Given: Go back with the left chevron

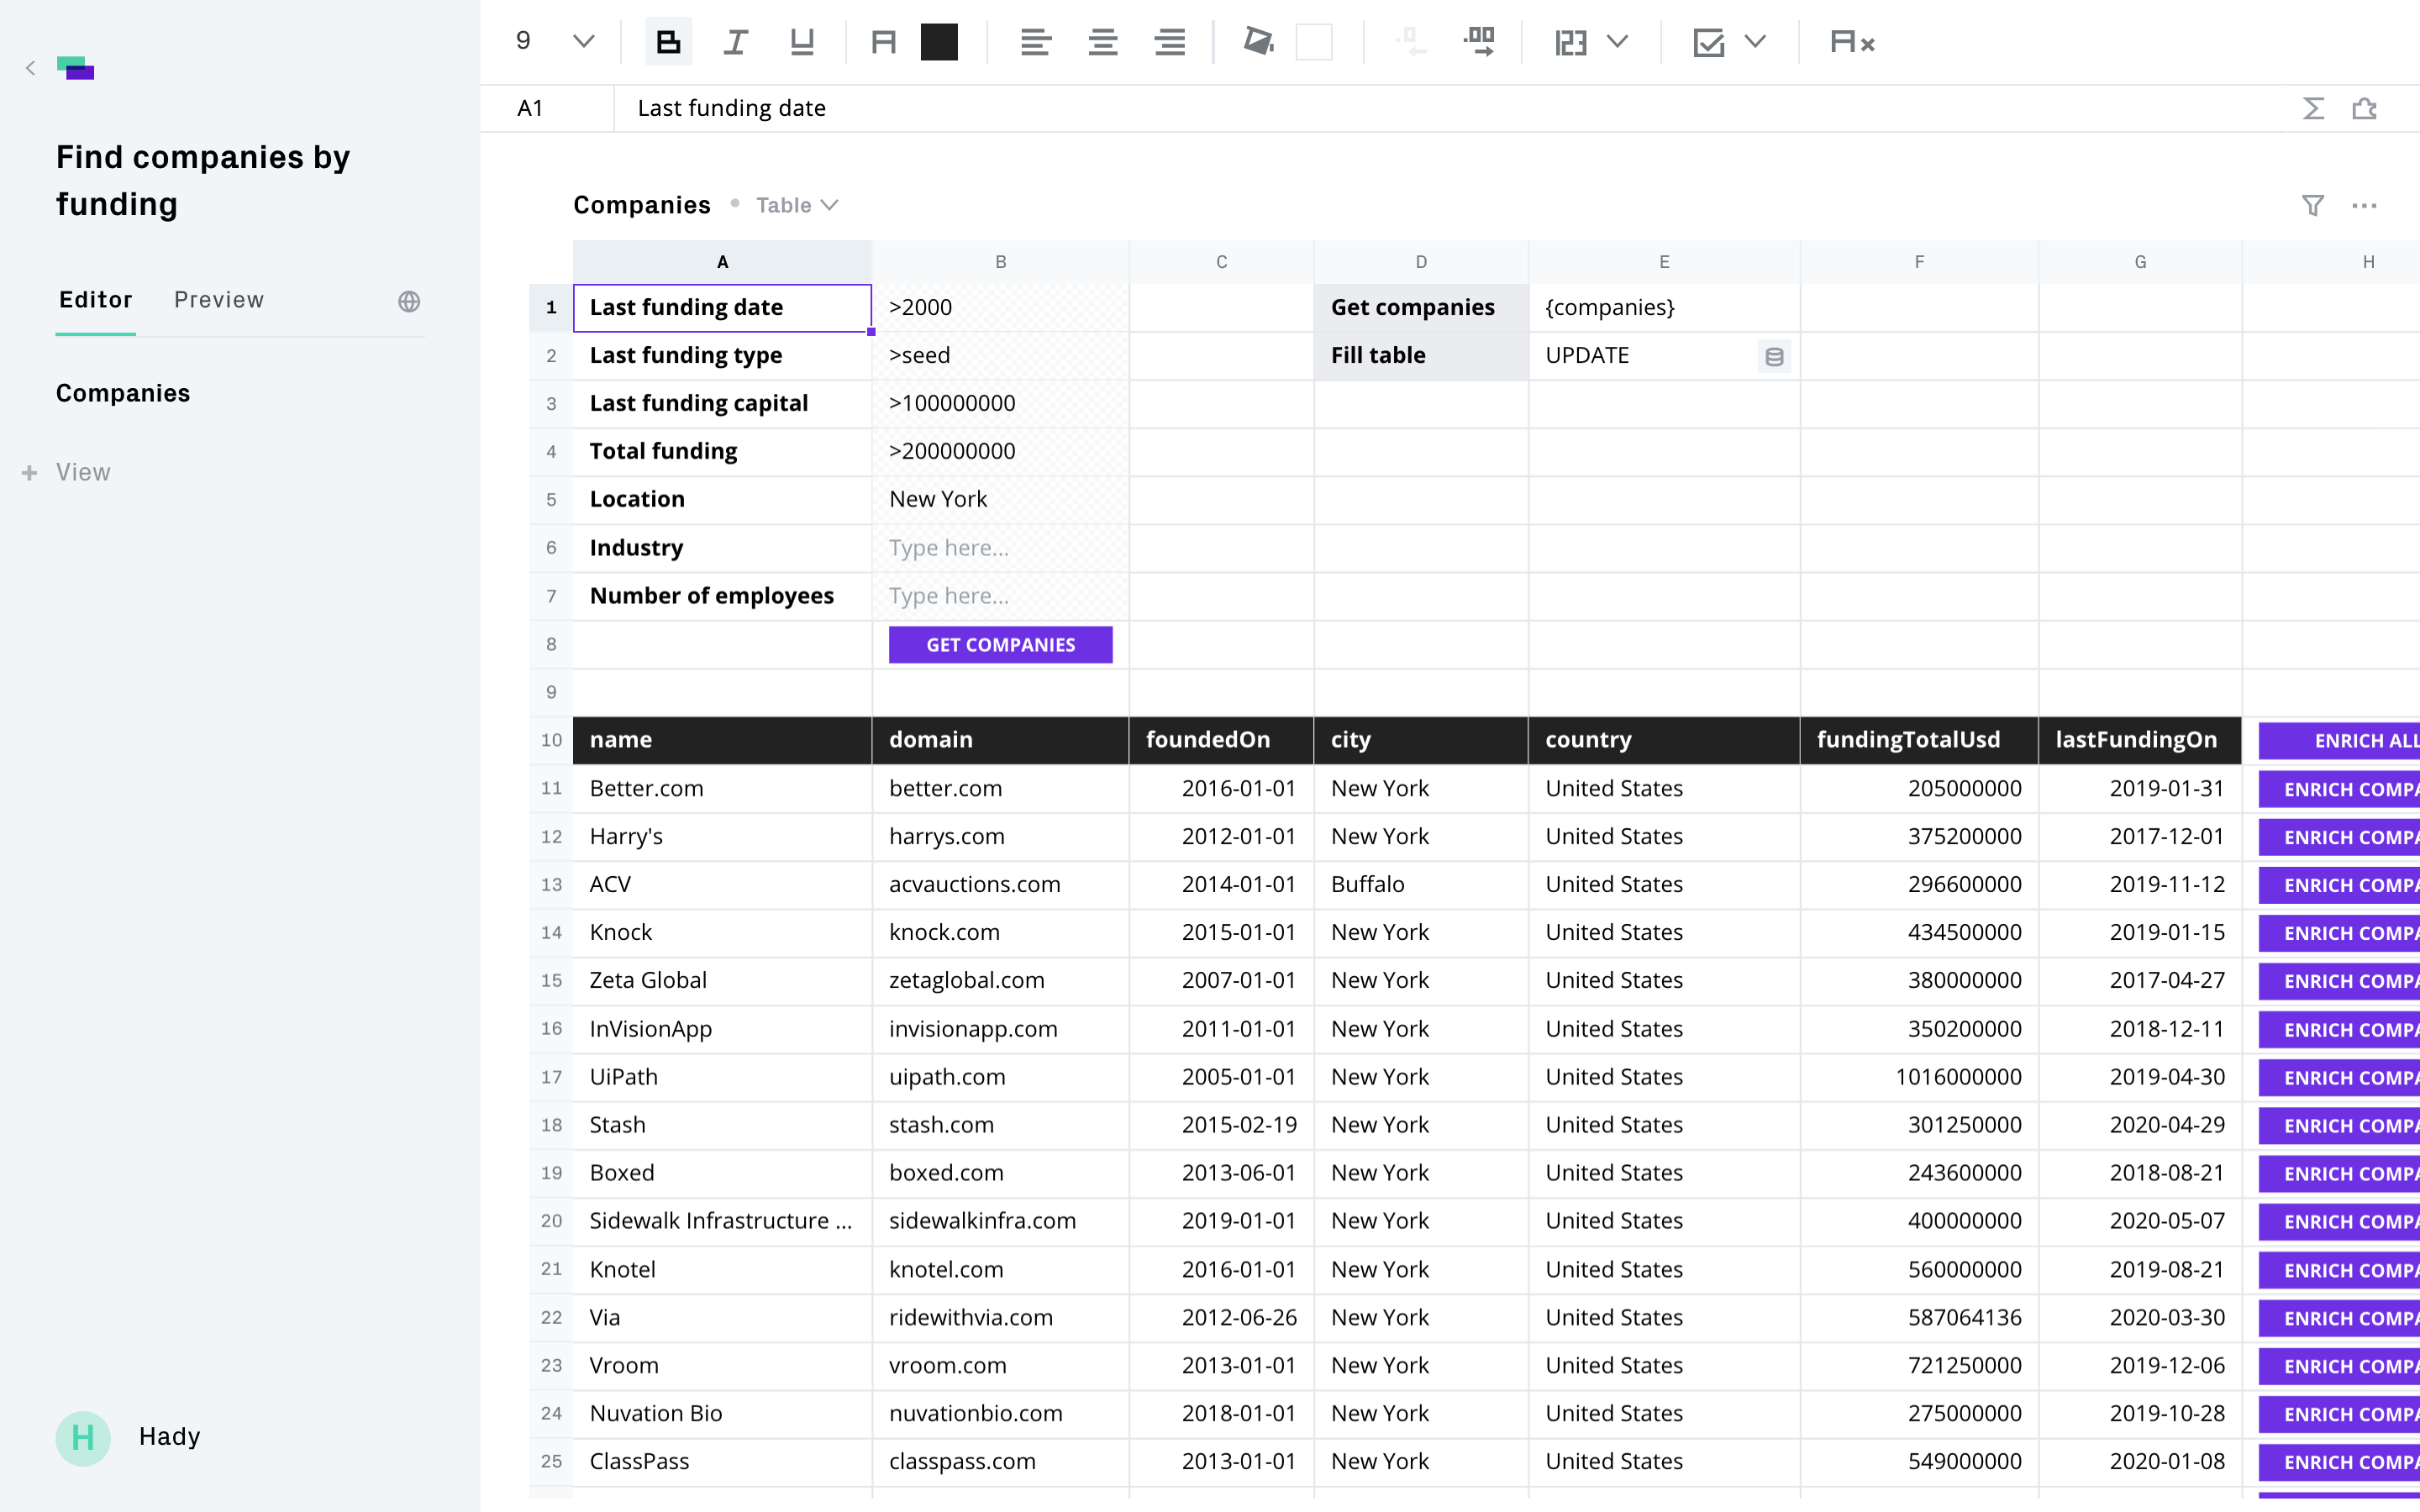Looking at the screenshot, I should pyautogui.click(x=30, y=68).
